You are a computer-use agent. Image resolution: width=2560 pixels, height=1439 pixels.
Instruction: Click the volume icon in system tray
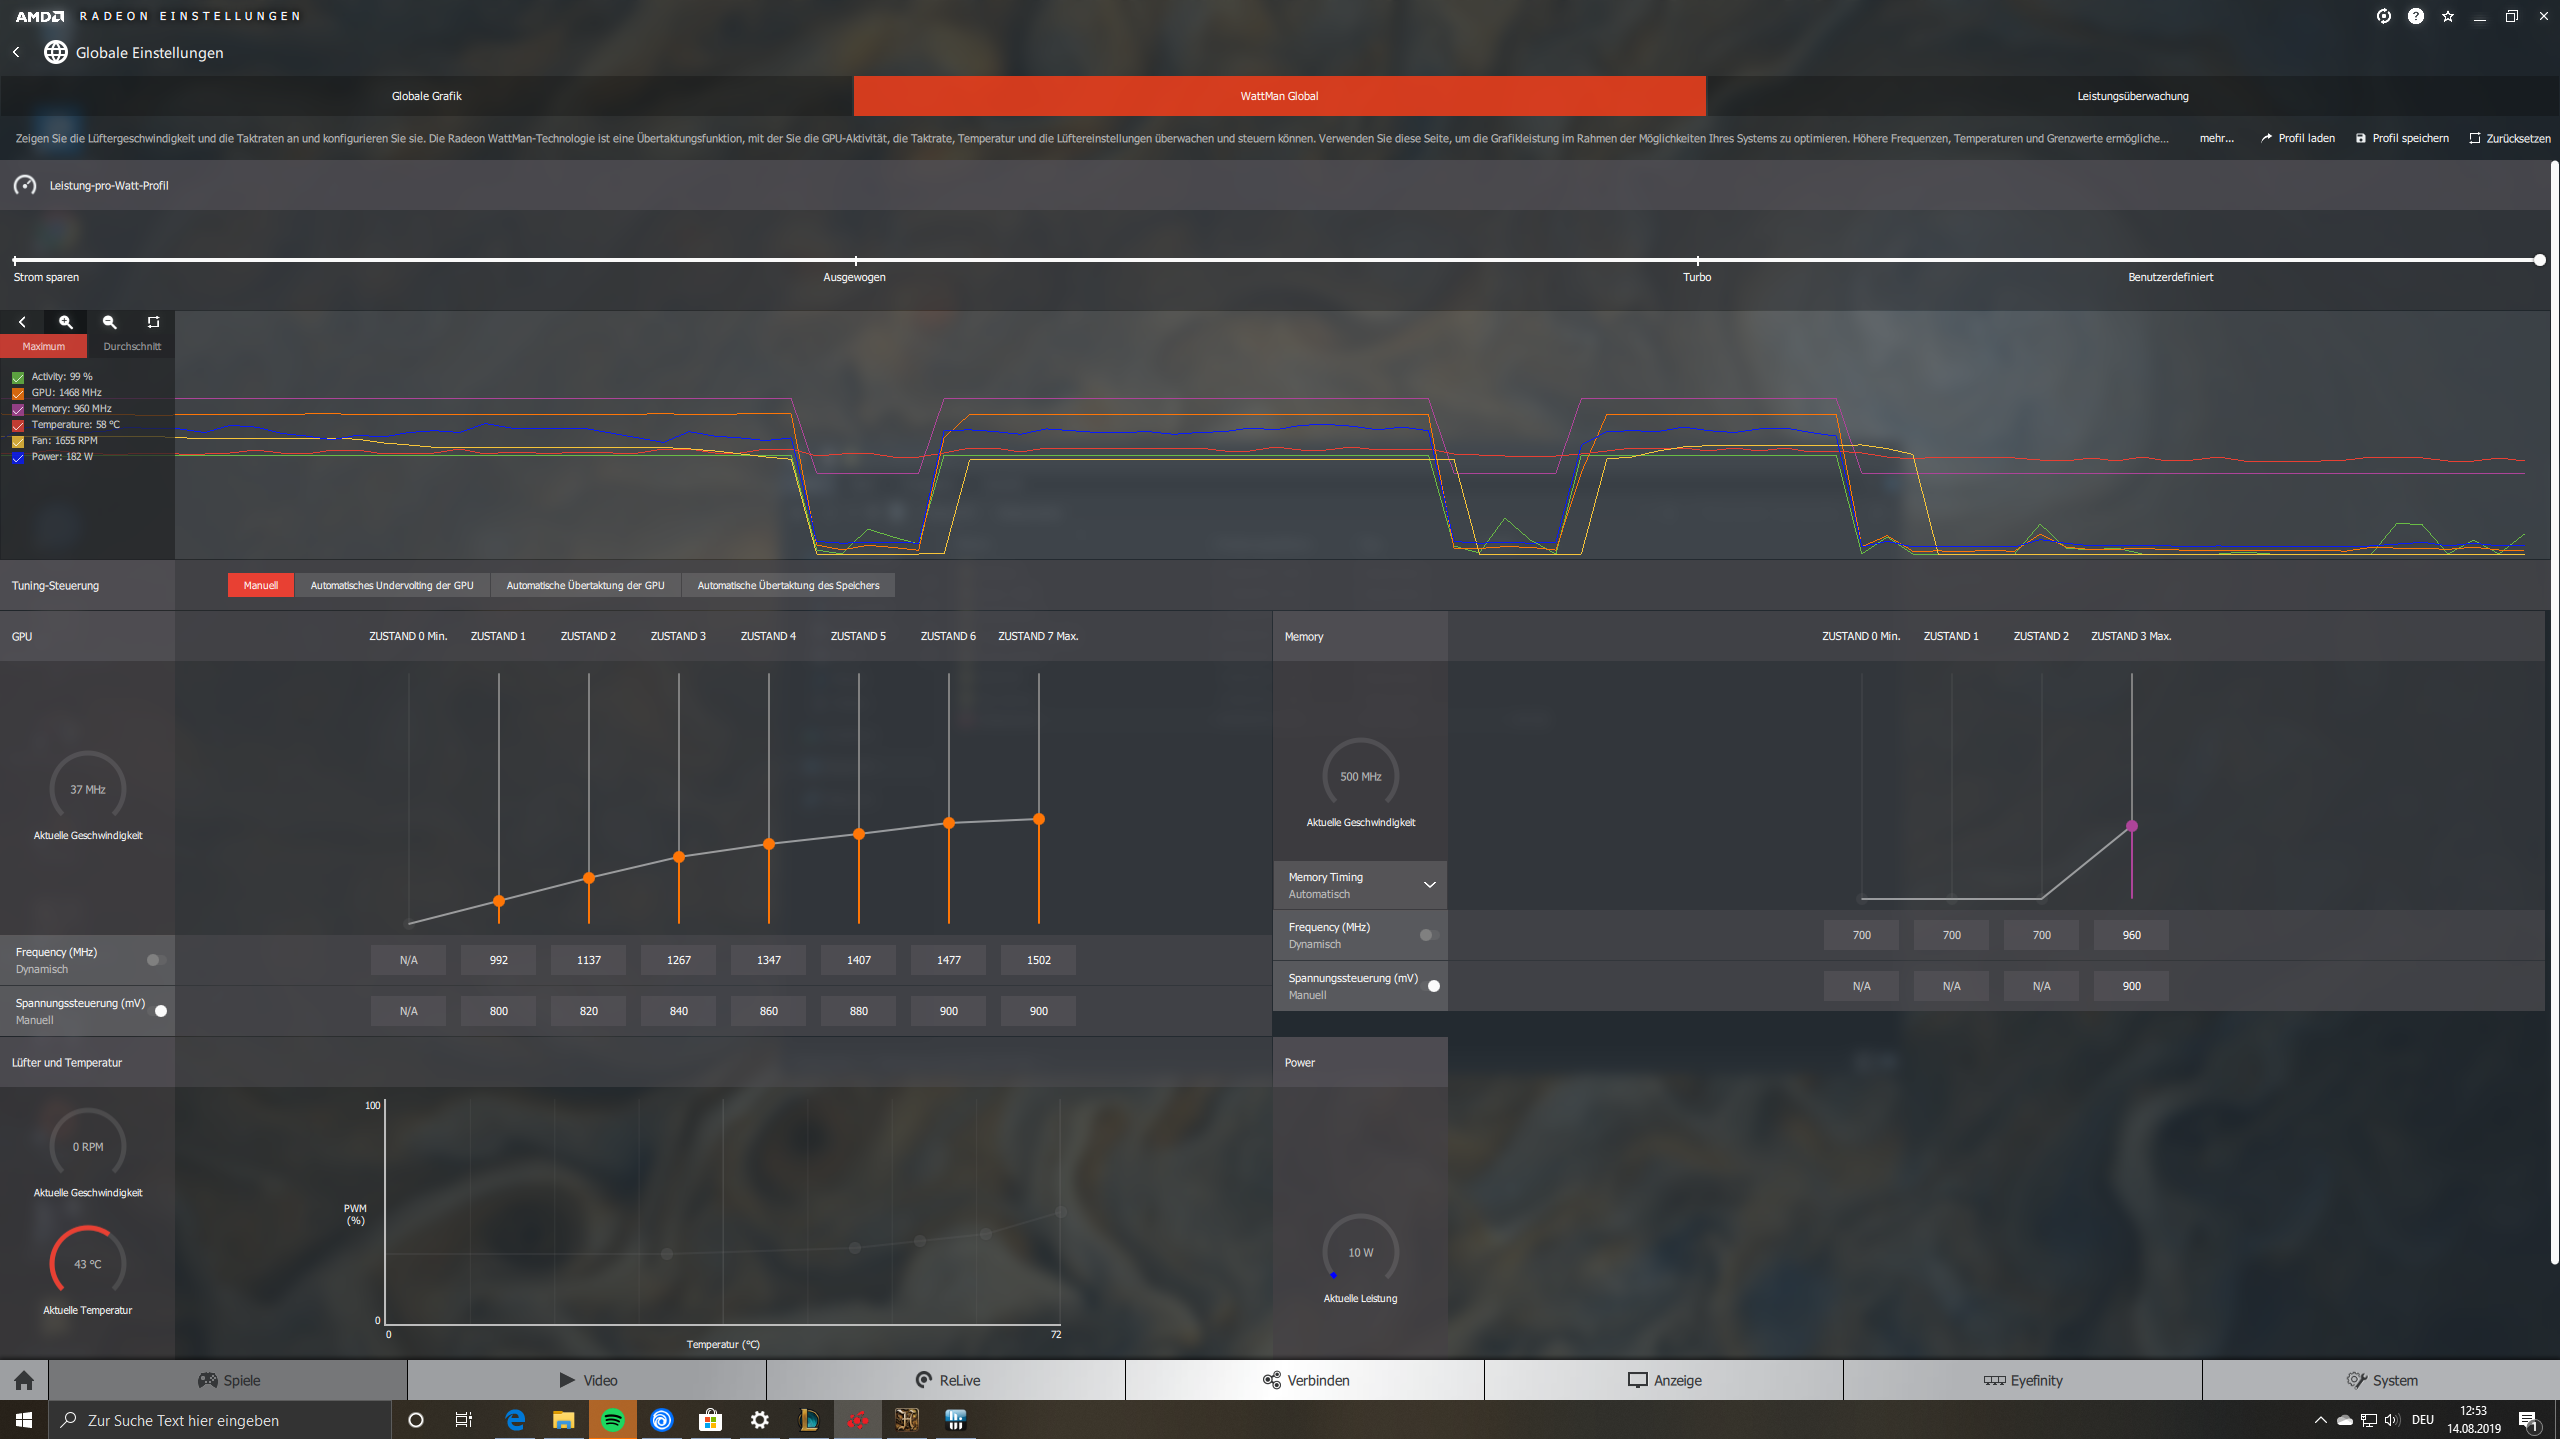point(2392,1420)
